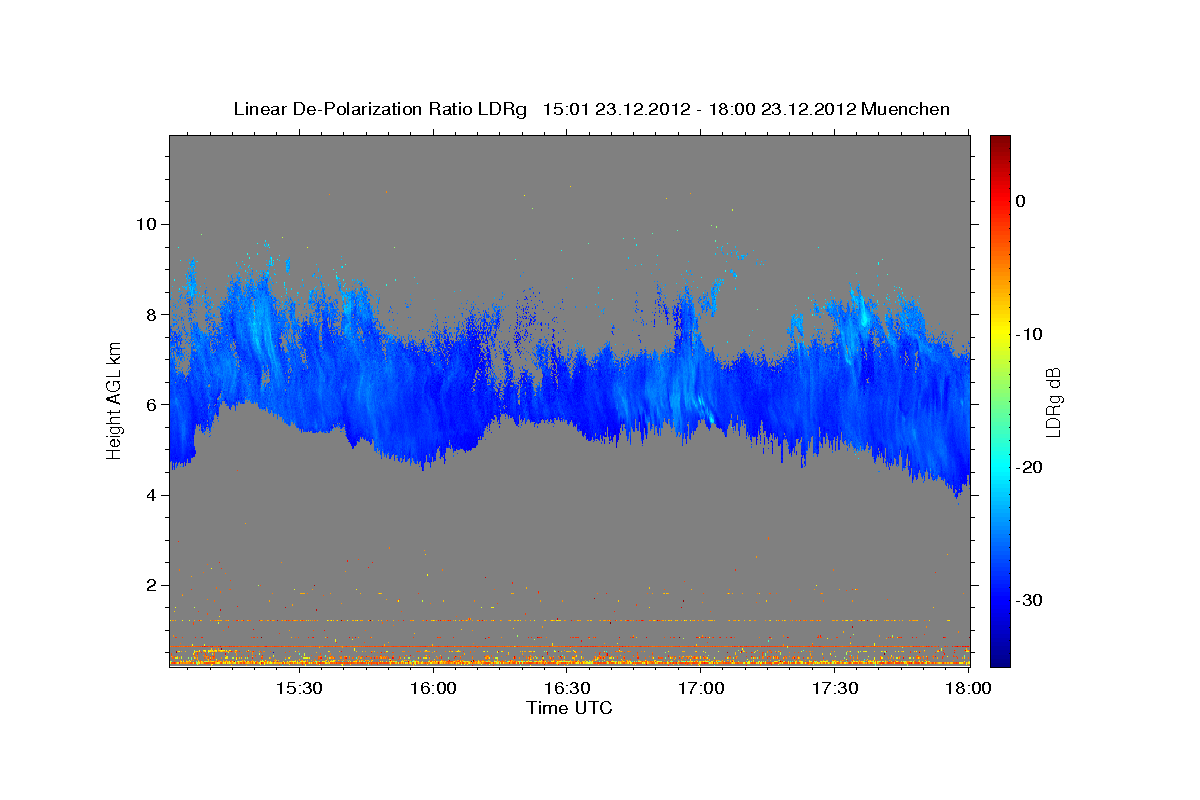Click the 'Time UTC' axis label
This screenshot has height=800, width=1200.
tap(569, 708)
